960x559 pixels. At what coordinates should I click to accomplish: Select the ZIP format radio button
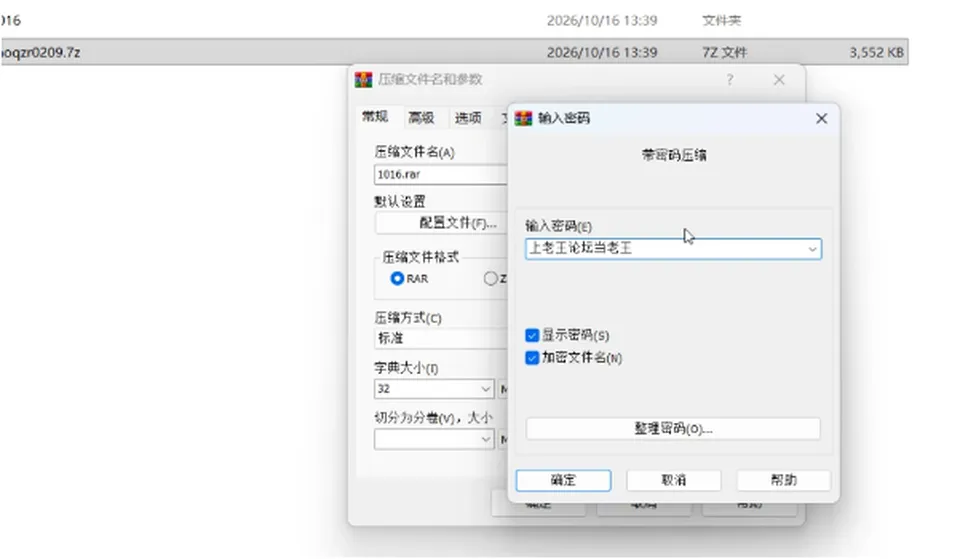coord(490,279)
